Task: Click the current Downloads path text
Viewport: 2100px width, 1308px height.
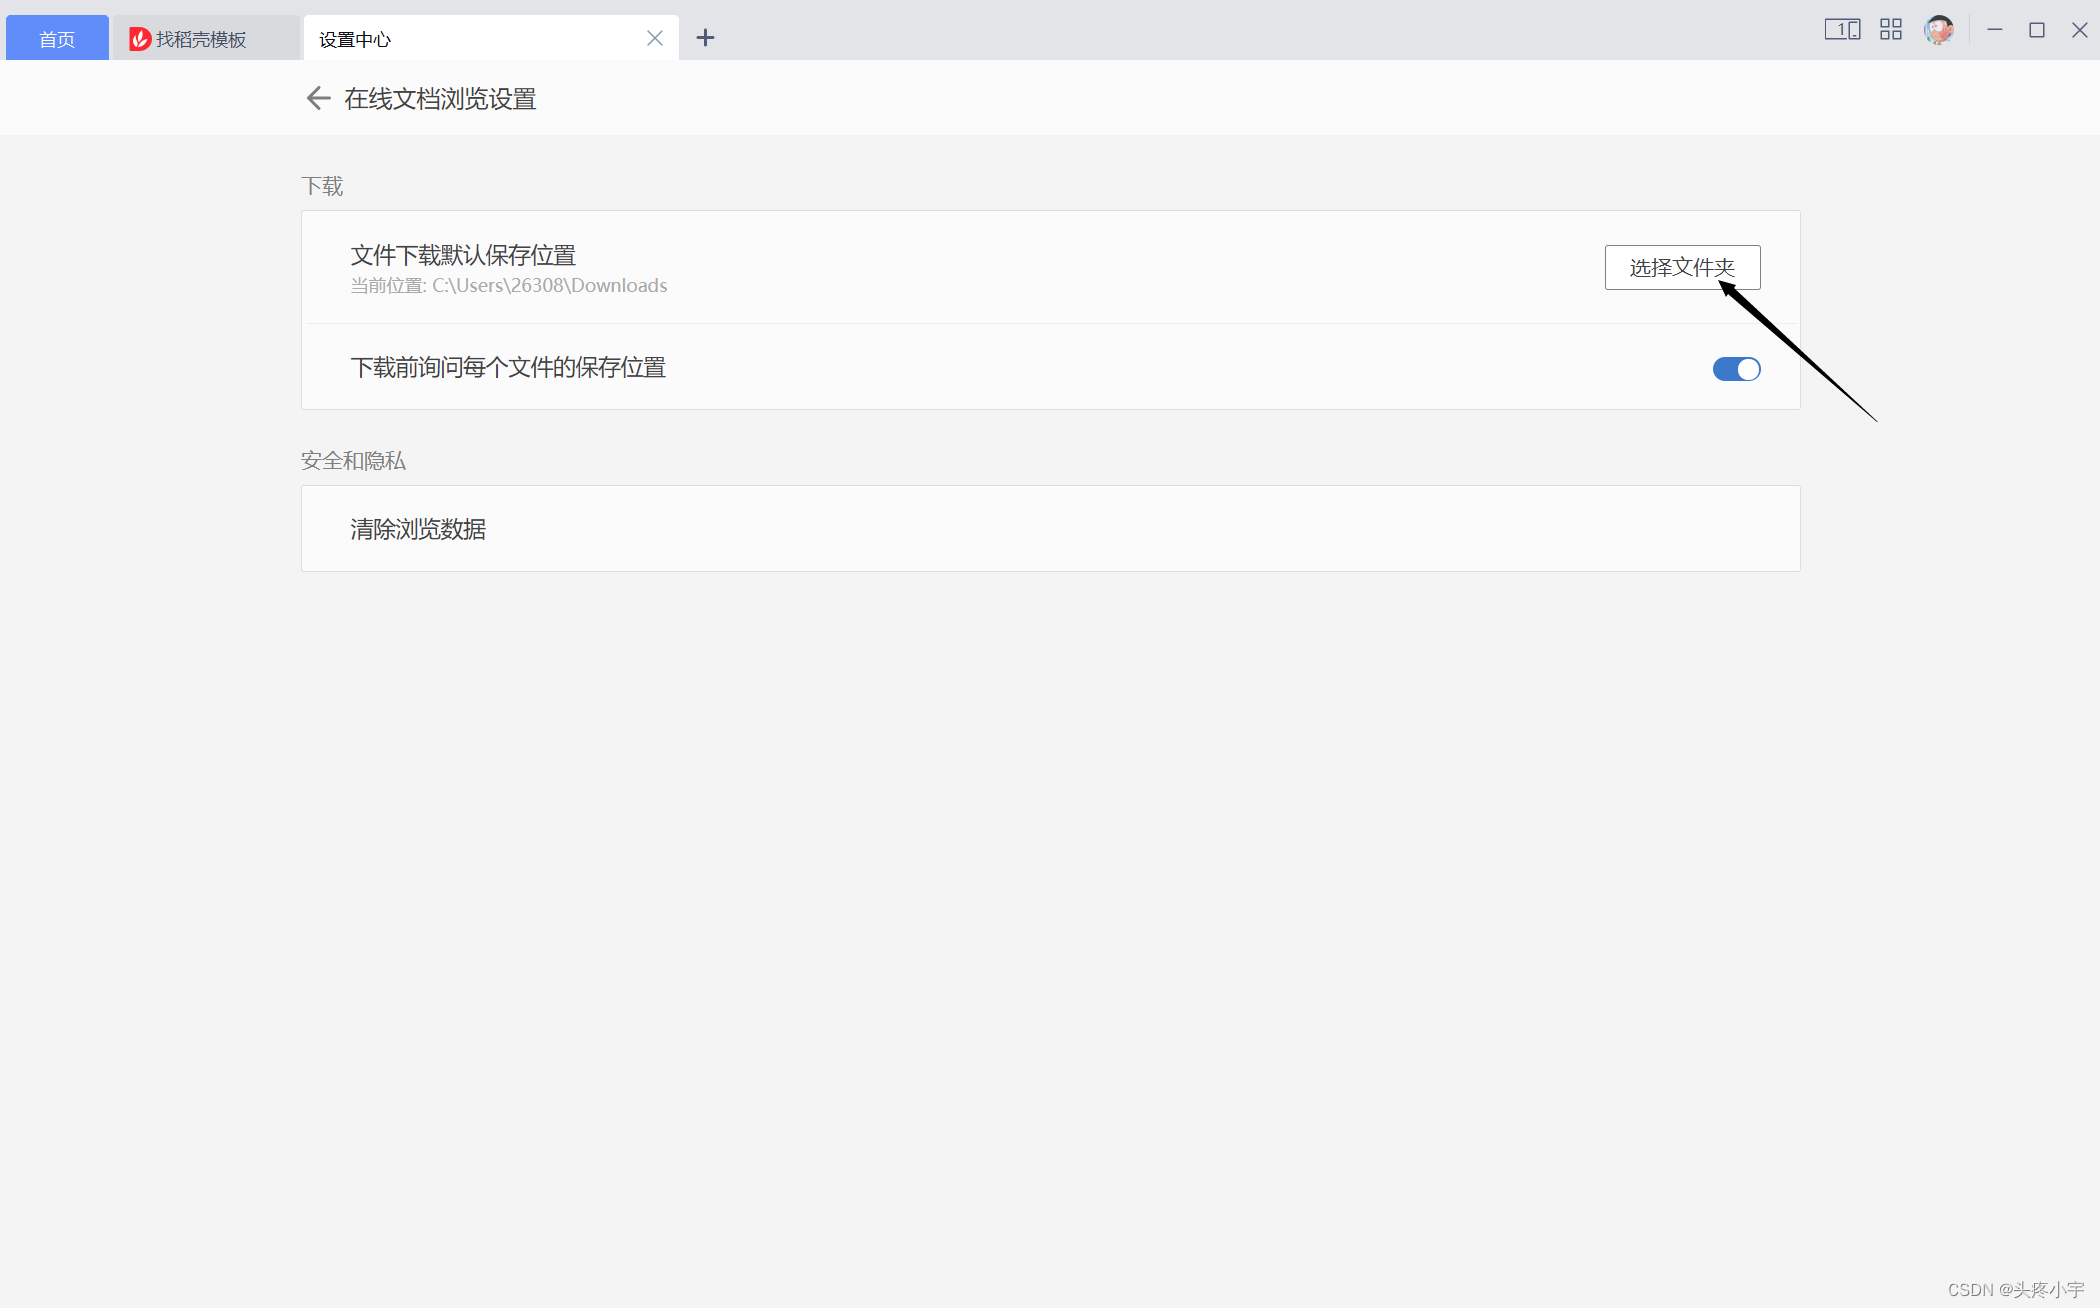Action: [549, 286]
